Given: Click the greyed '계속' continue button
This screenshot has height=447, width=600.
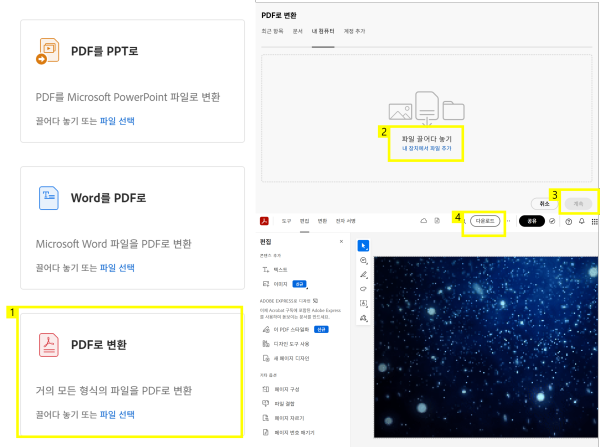Looking at the screenshot, I should (578, 204).
